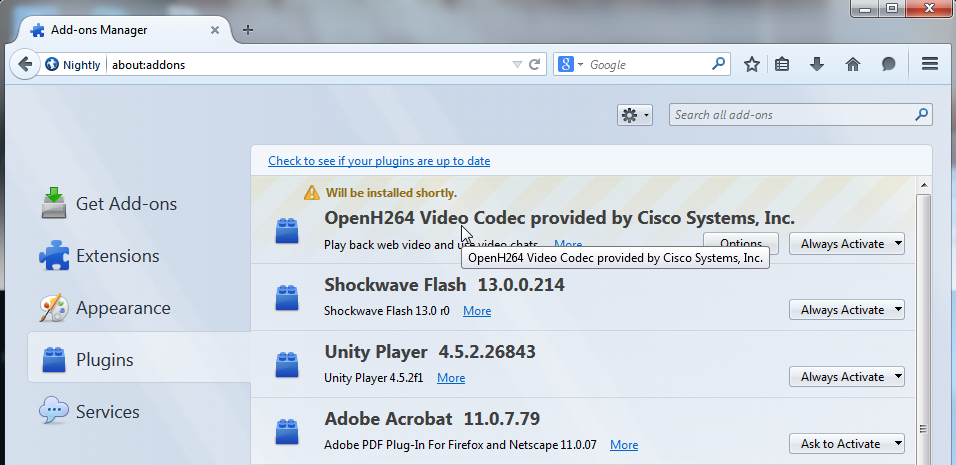Click the Get Add-ons download box icon
The image size is (956, 465).
tap(54, 203)
